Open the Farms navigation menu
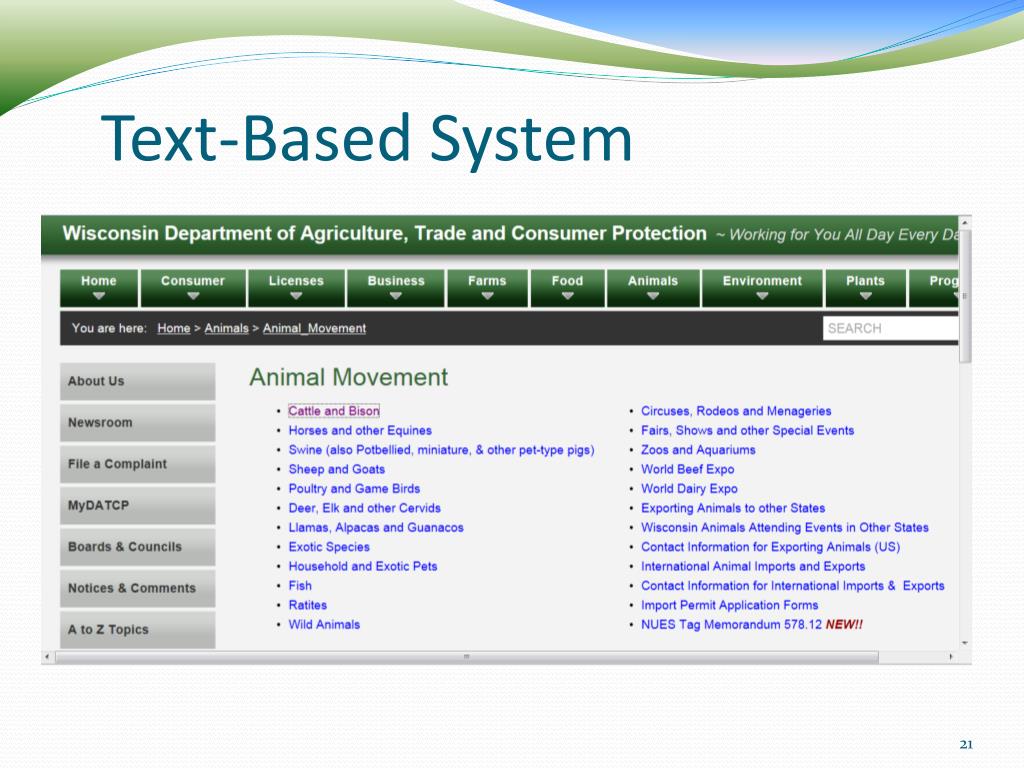1024x768 pixels. tap(487, 288)
